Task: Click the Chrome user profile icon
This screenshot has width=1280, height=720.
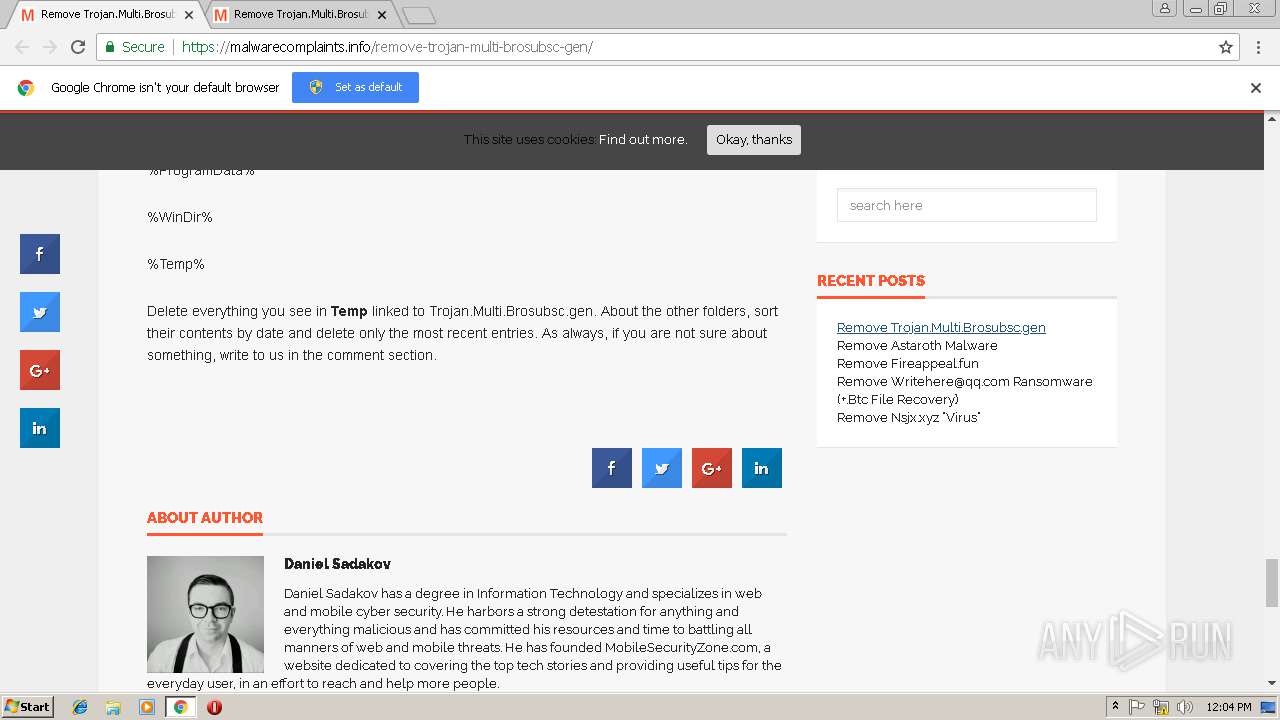Action: pyautogui.click(x=1164, y=8)
